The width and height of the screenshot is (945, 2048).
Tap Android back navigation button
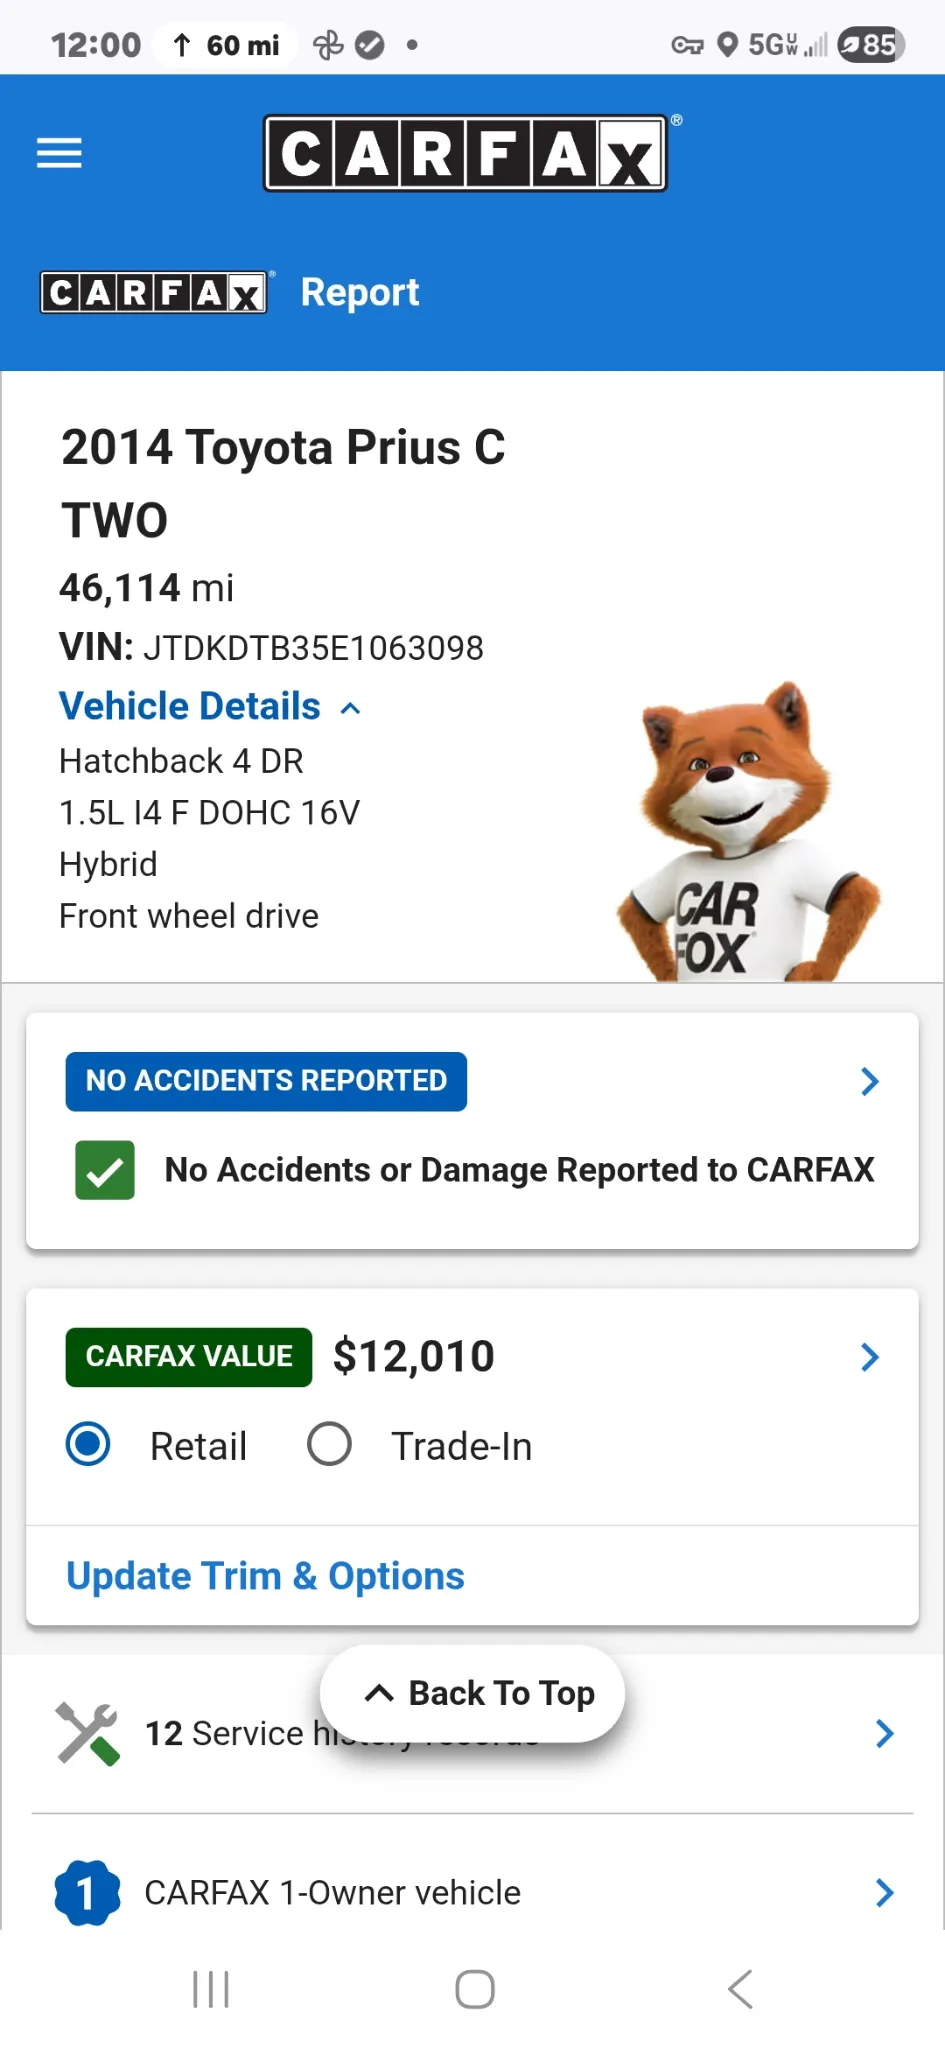[x=740, y=1989]
